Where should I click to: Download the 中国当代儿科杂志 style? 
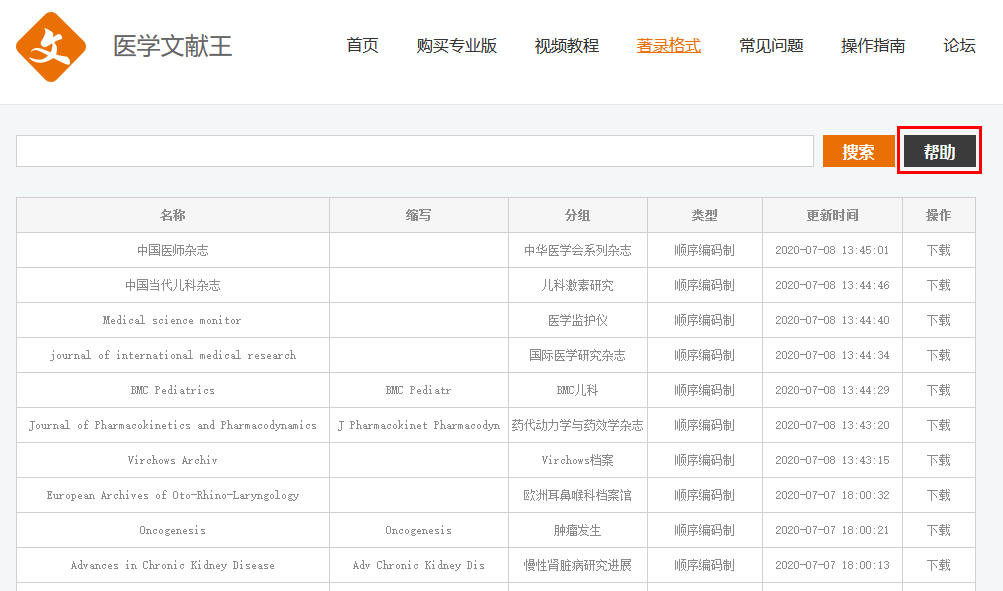[x=938, y=285]
